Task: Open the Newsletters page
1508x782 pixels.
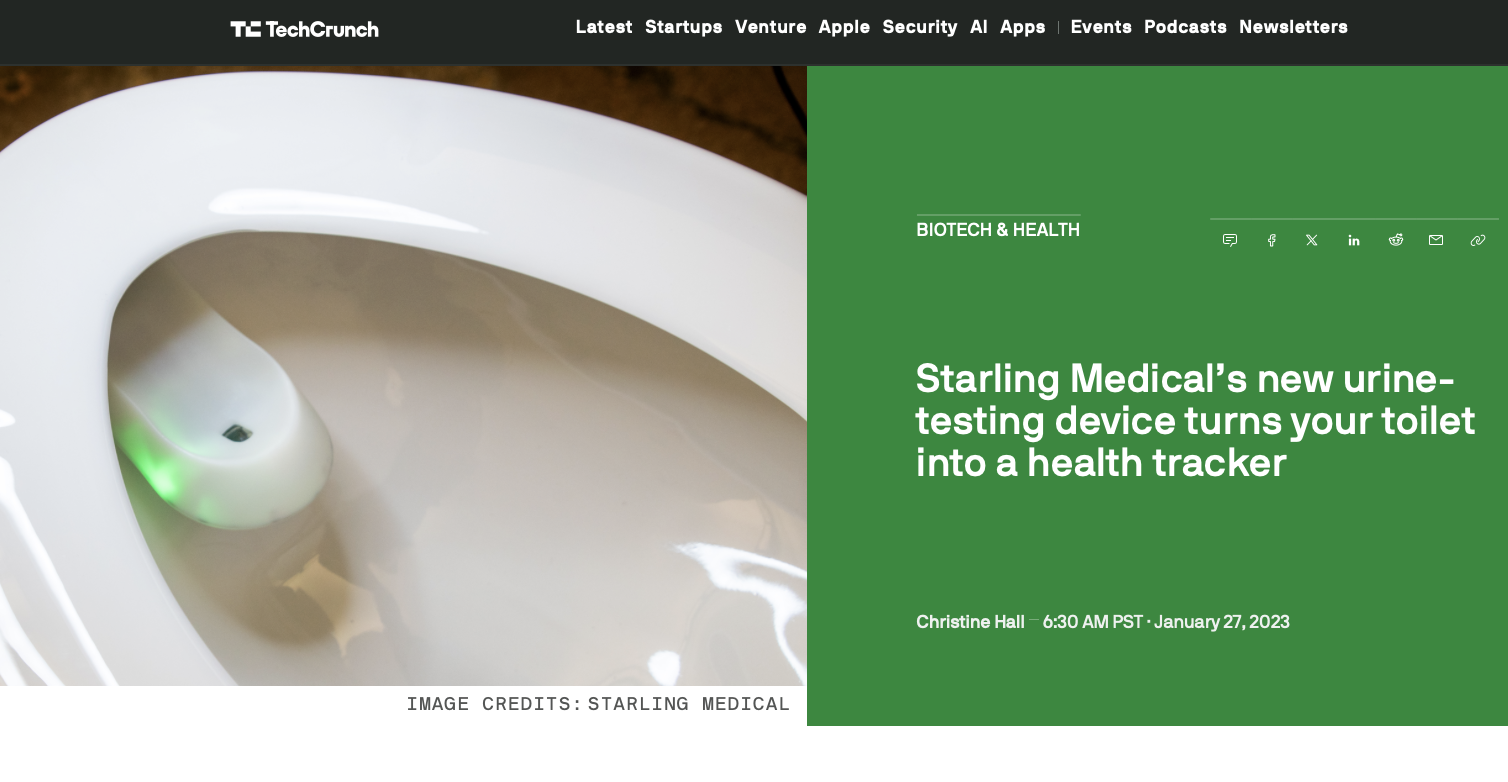Action: point(1293,27)
